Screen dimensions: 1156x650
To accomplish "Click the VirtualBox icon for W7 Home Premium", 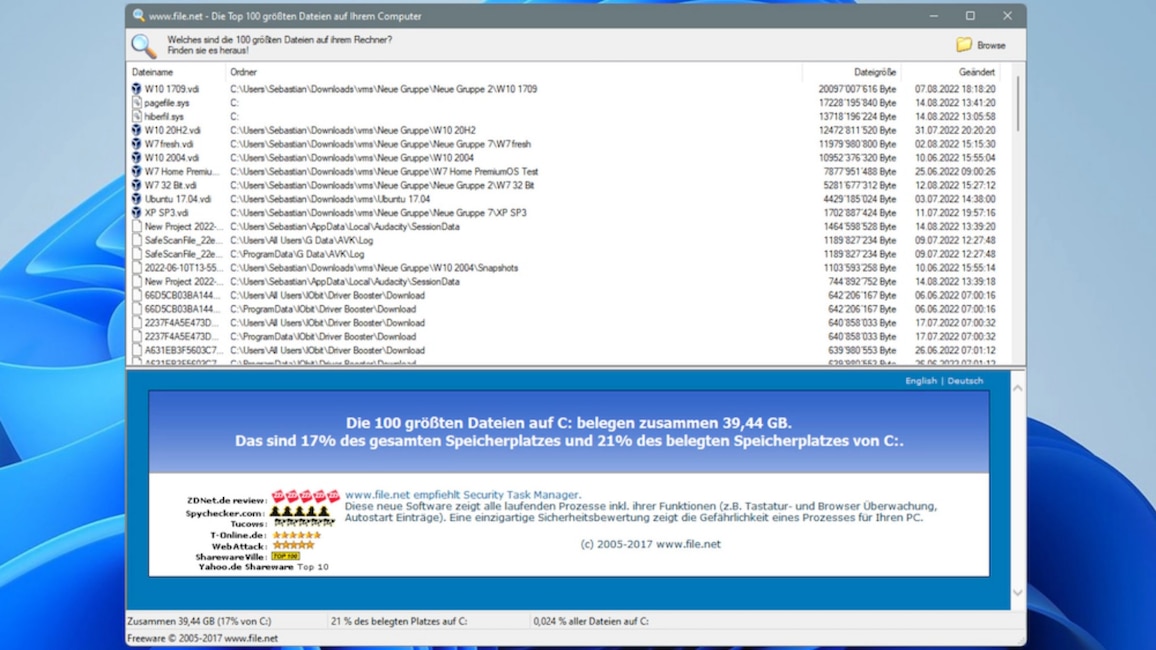I will [136, 171].
